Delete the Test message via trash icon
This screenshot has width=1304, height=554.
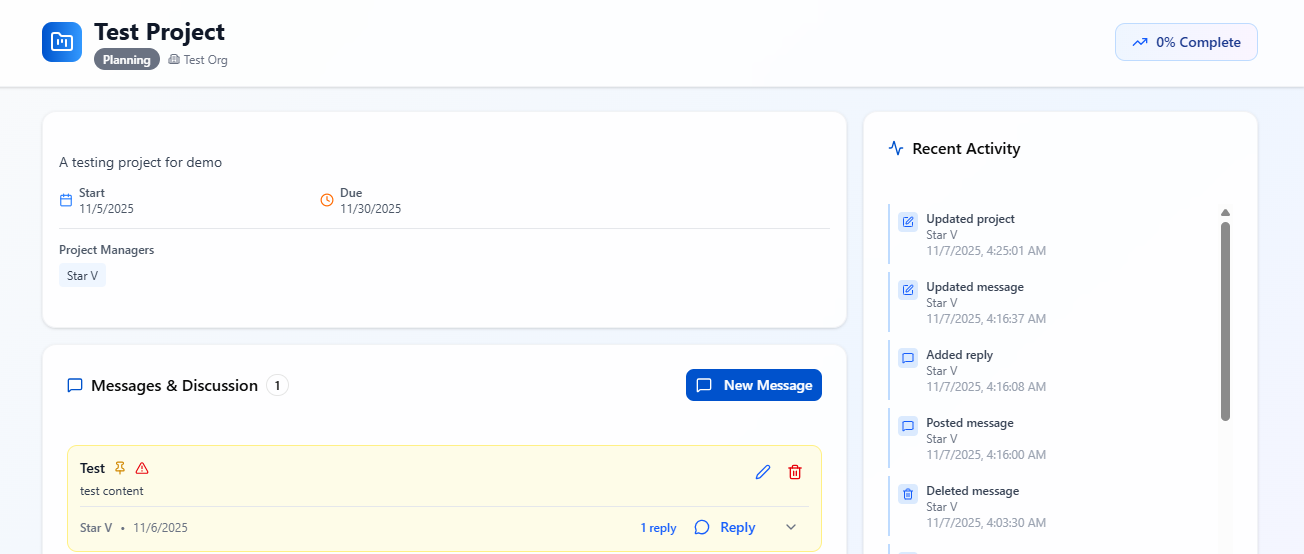pos(795,472)
